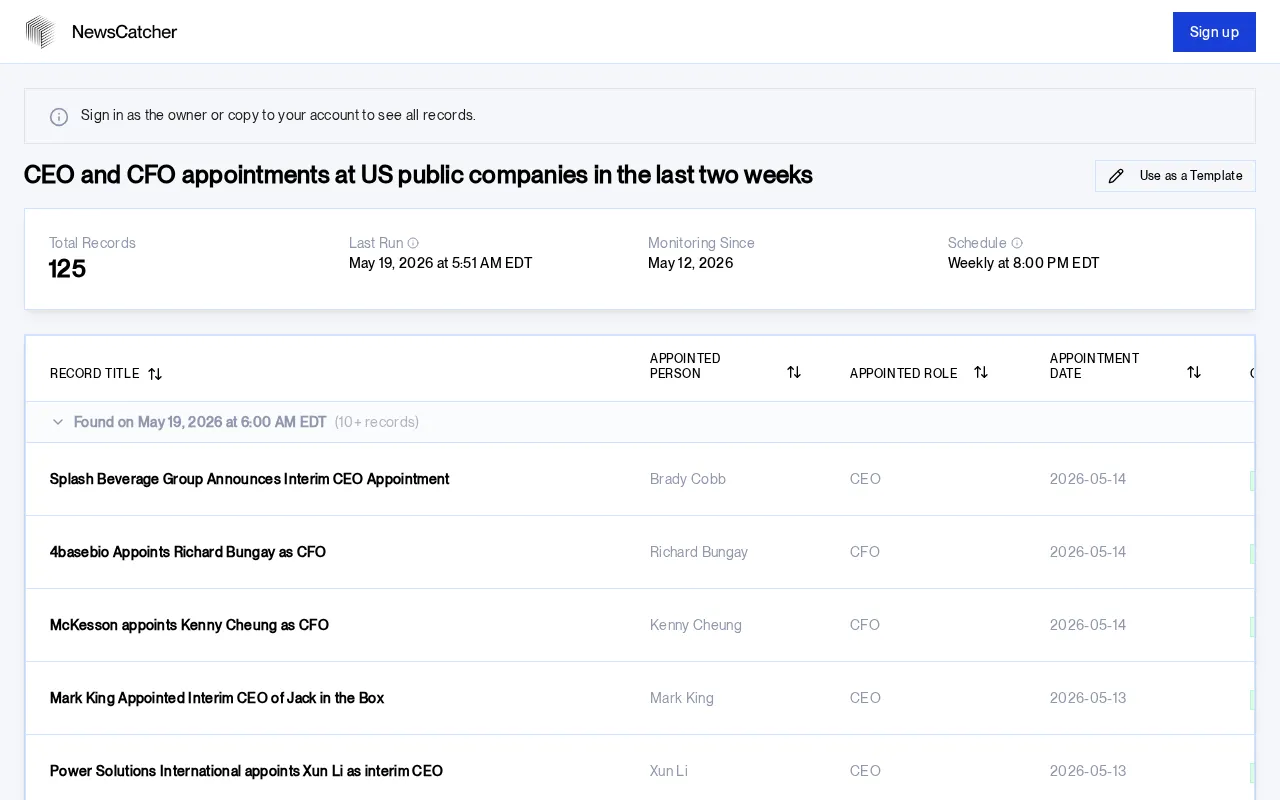Sort by Appointed Role arrows icon
The width and height of the screenshot is (1280, 800).
981,372
